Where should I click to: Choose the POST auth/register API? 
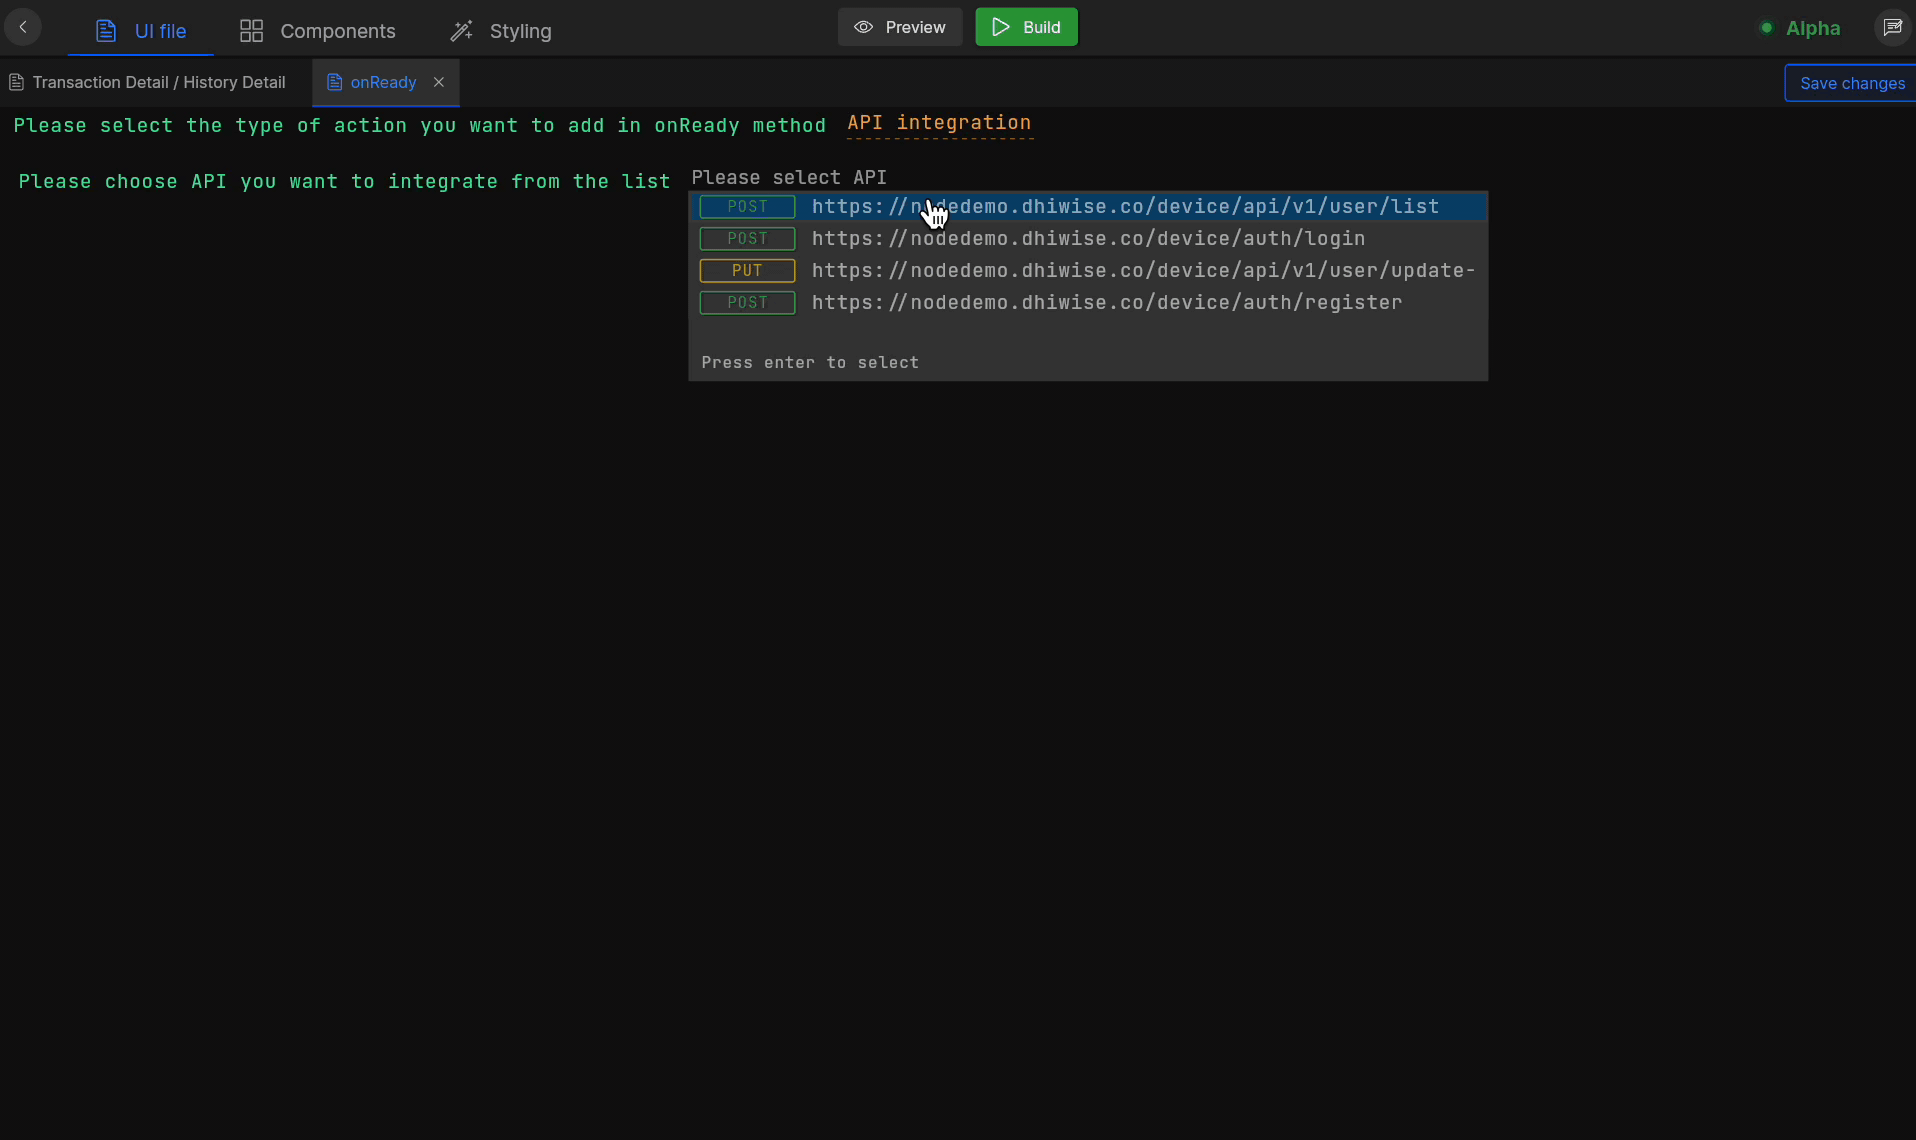[1088, 302]
